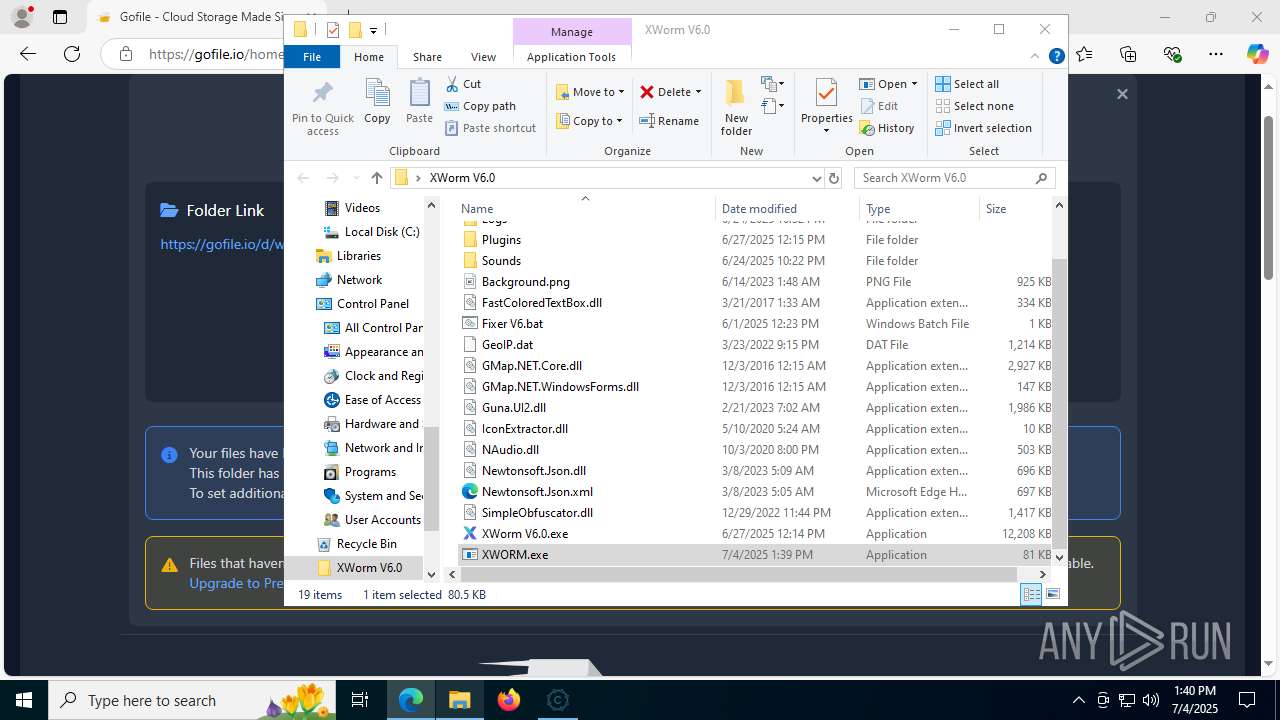Image resolution: width=1280 pixels, height=720 pixels.
Task: Sort by the Size column header
Action: pos(1015,208)
